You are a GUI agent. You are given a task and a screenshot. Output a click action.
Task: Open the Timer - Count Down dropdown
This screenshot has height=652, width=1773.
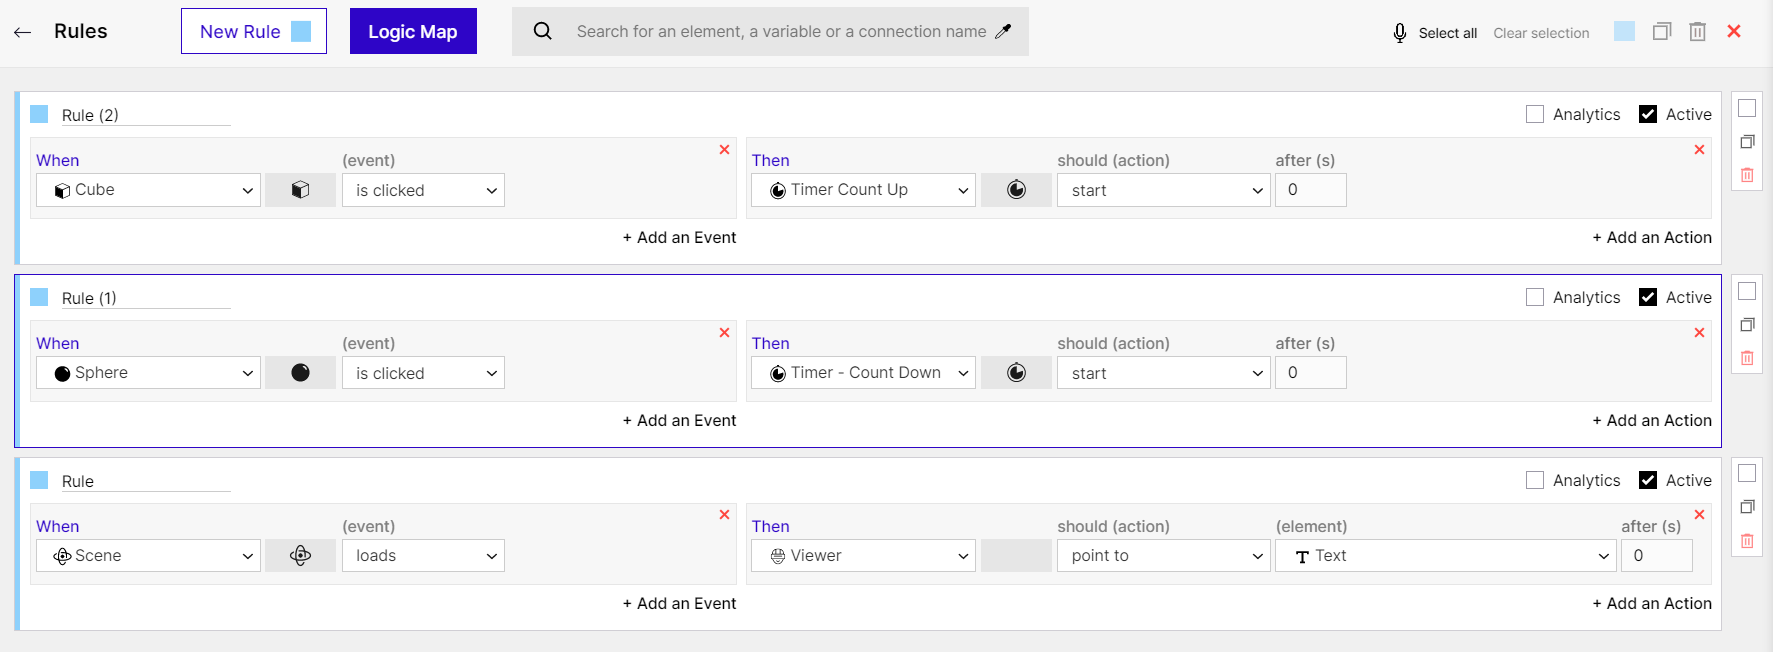tap(863, 373)
